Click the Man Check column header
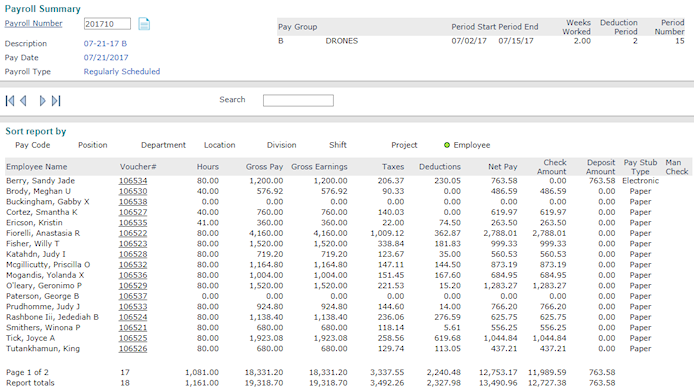 [677, 167]
